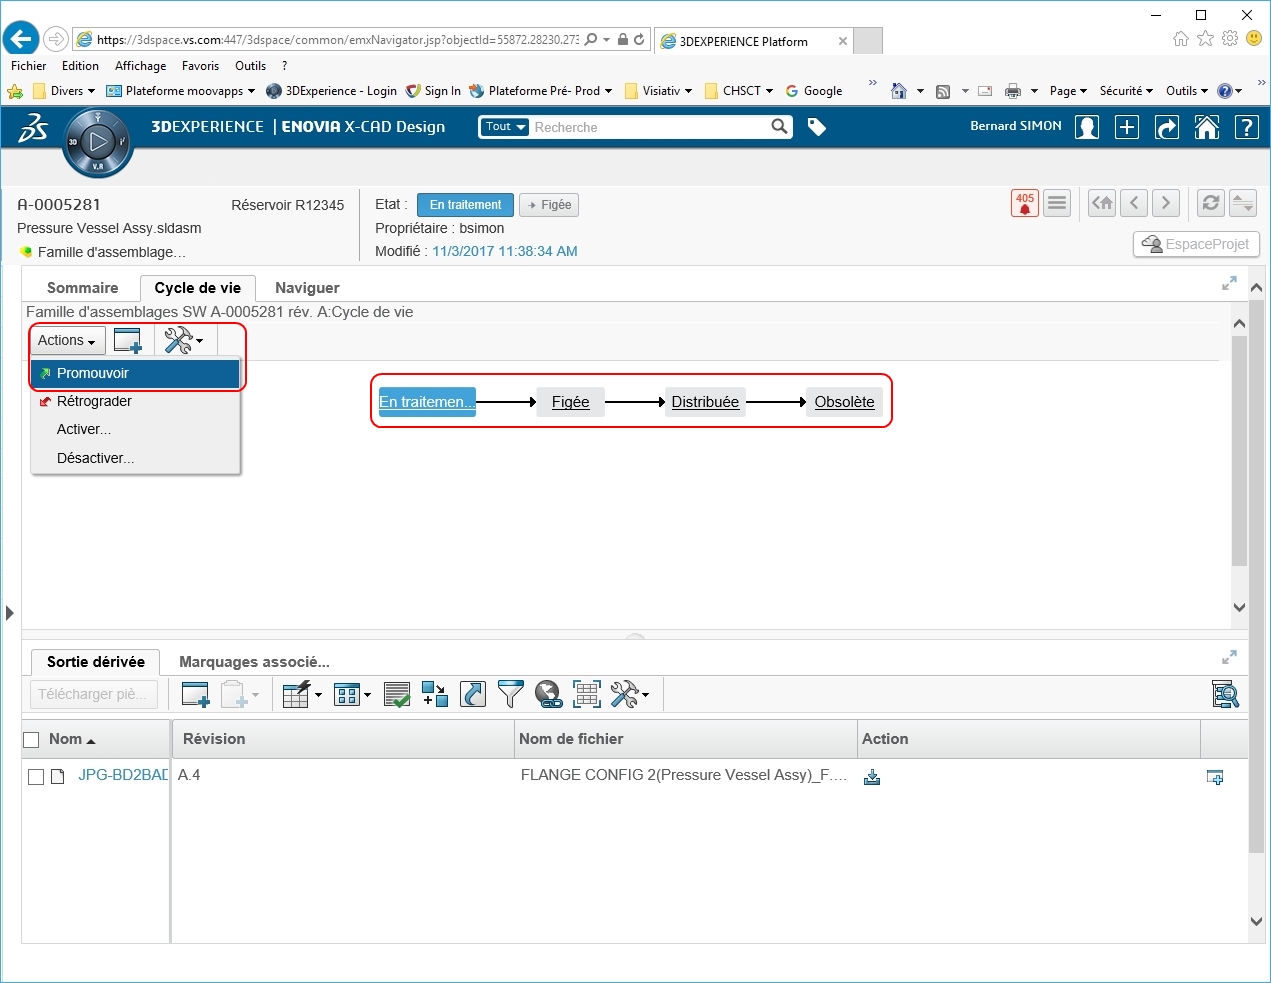Click En traitement state button in header

465,205
